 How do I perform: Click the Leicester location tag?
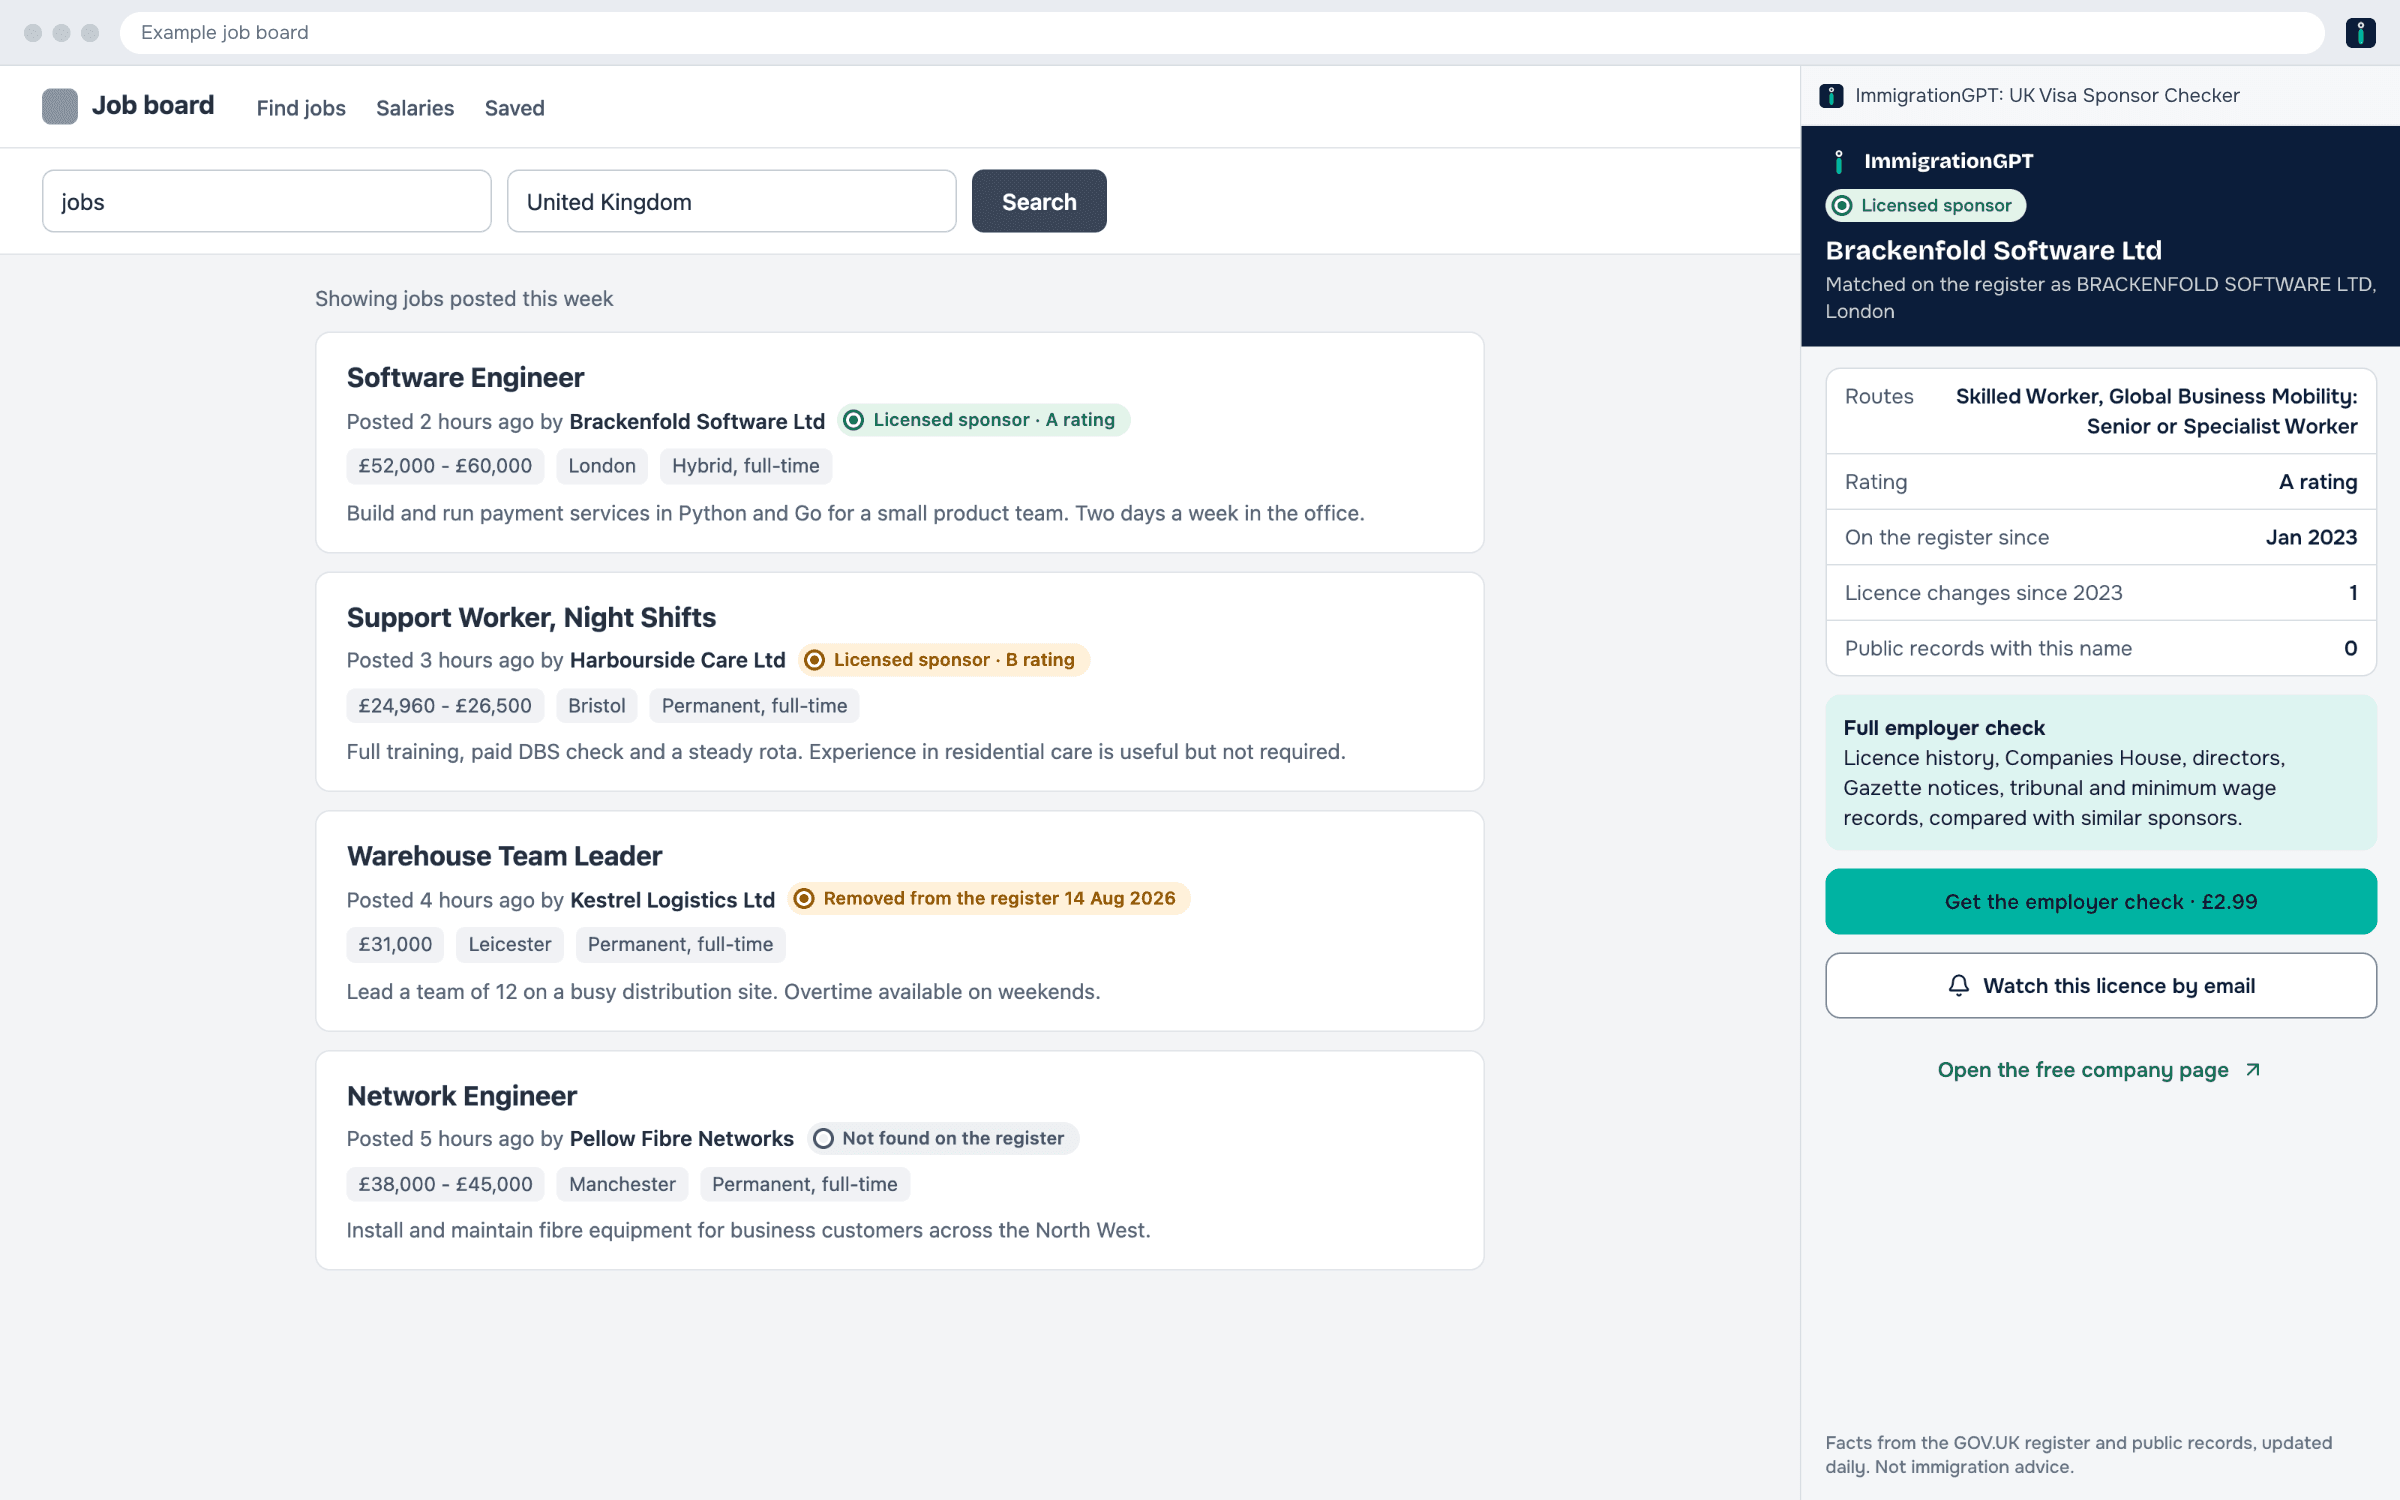click(509, 945)
